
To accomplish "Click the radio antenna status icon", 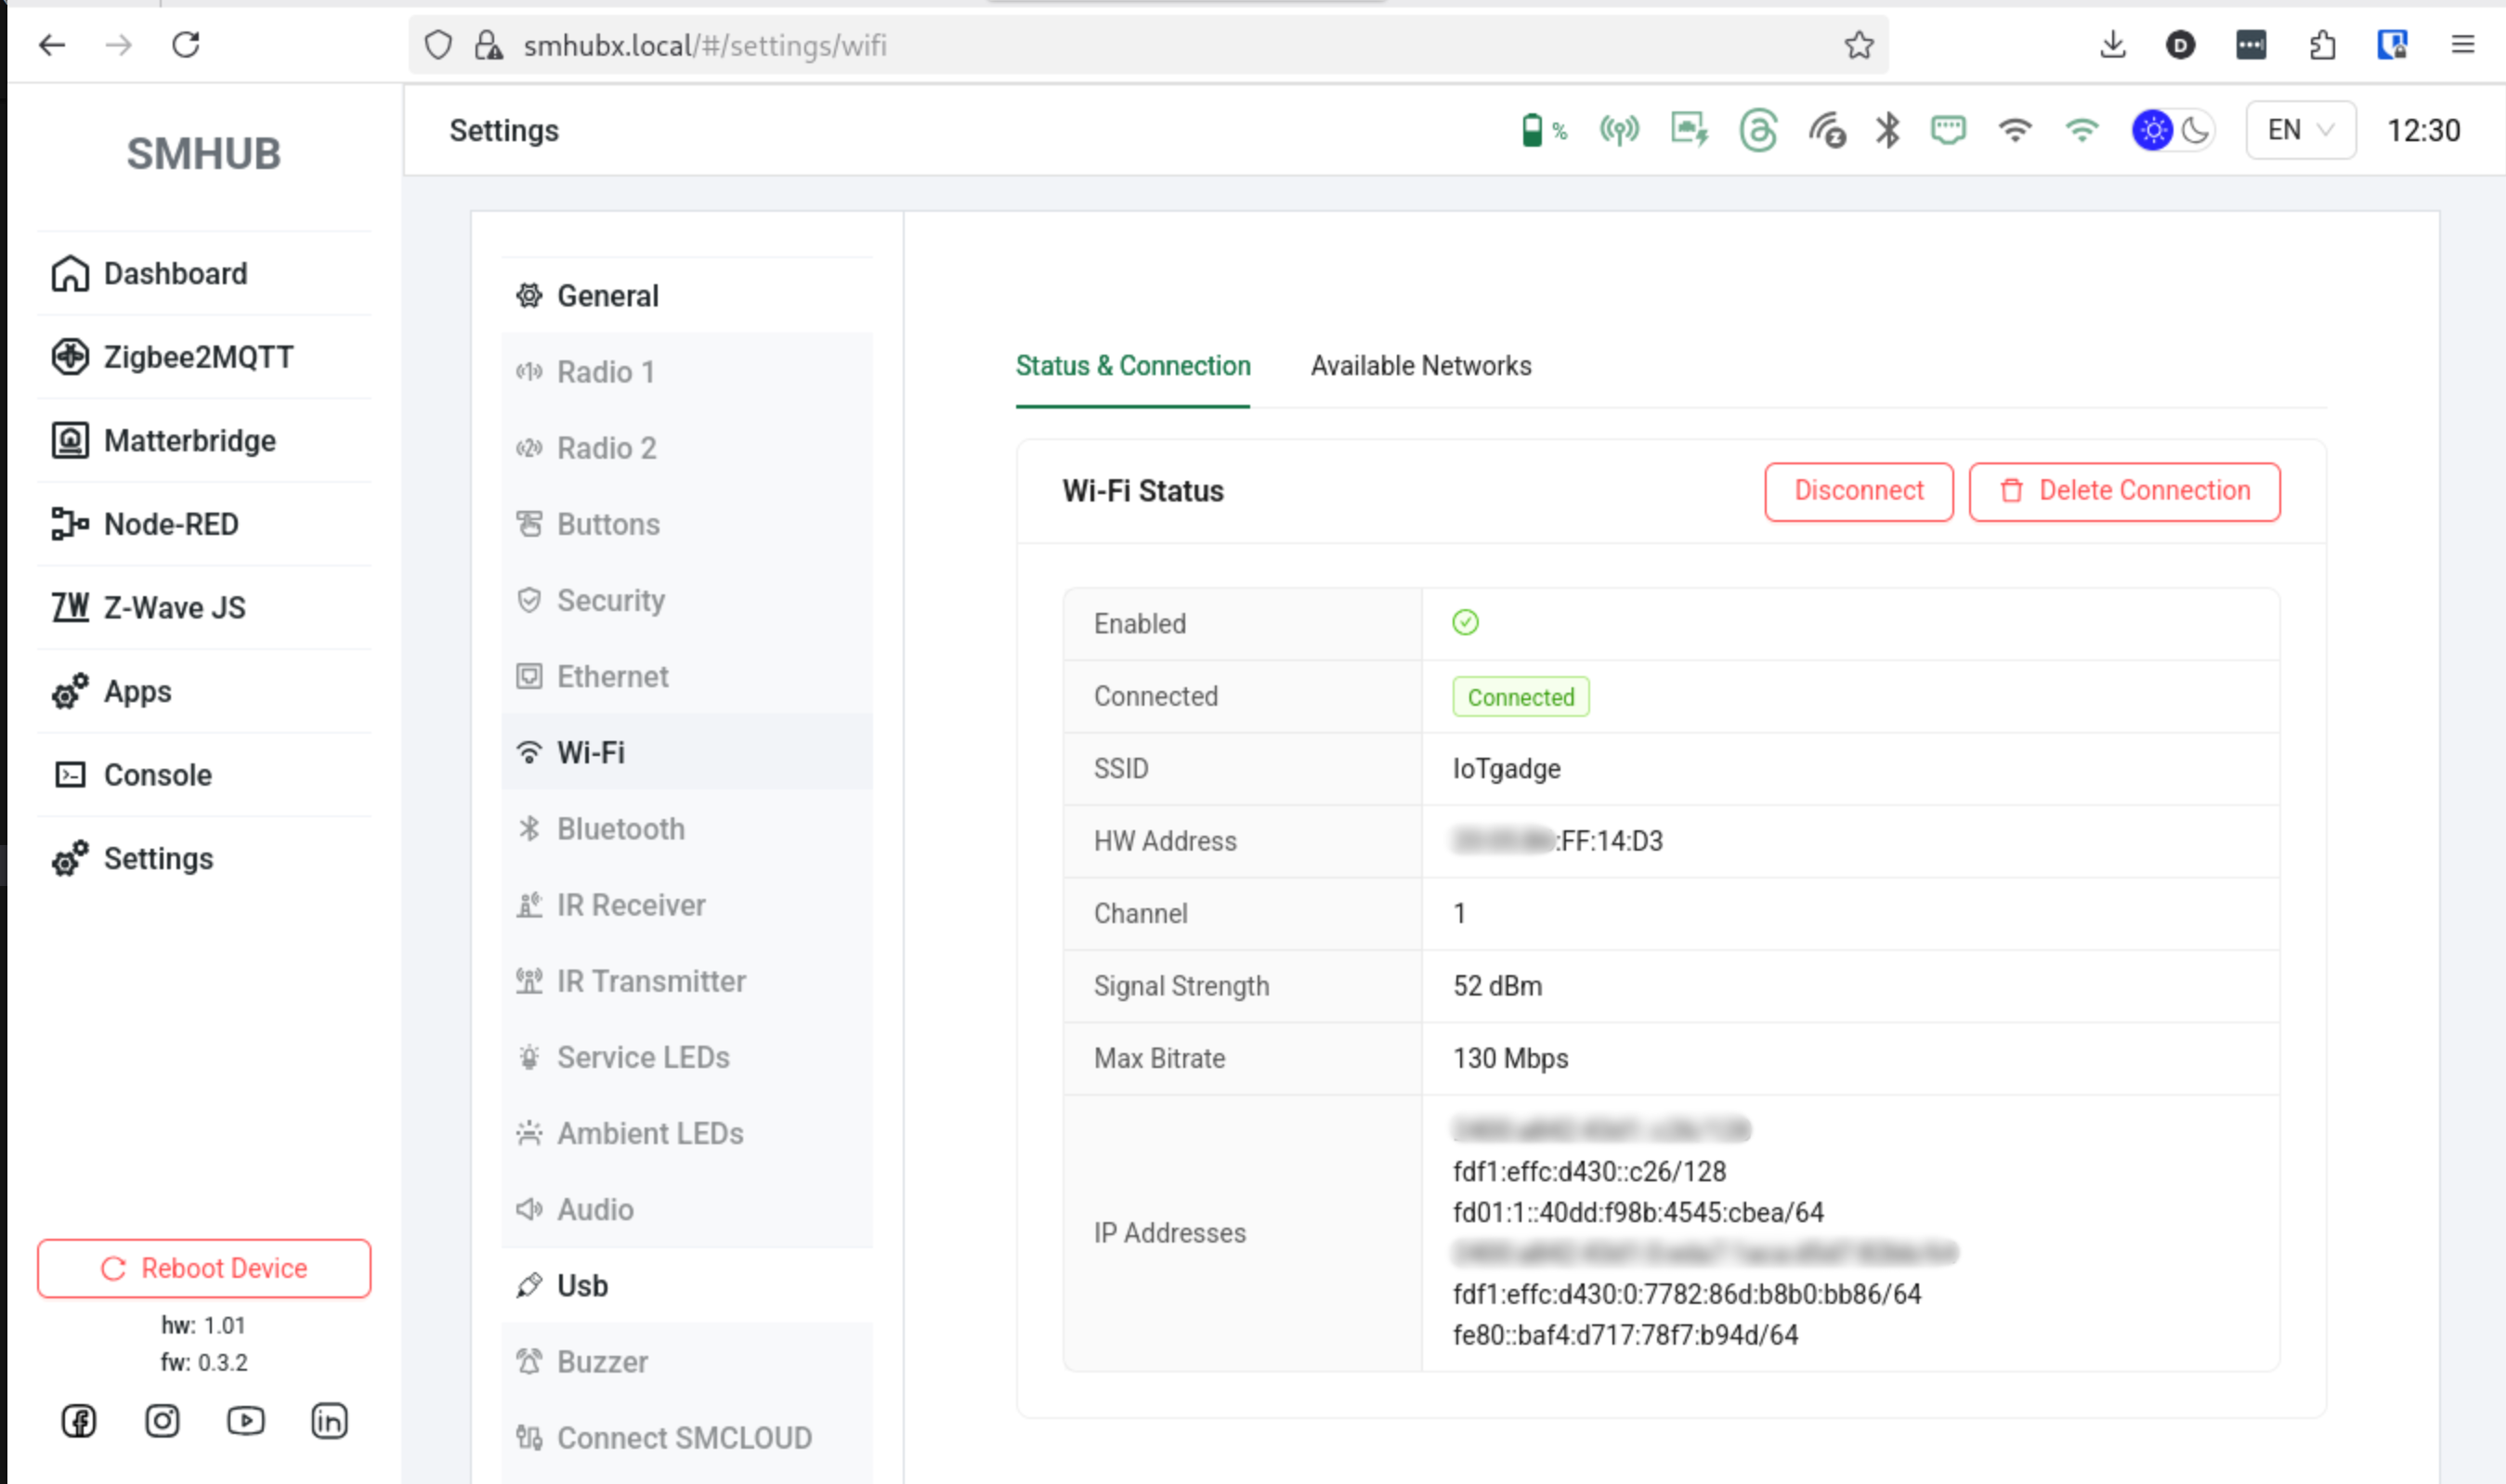I will [1618, 130].
